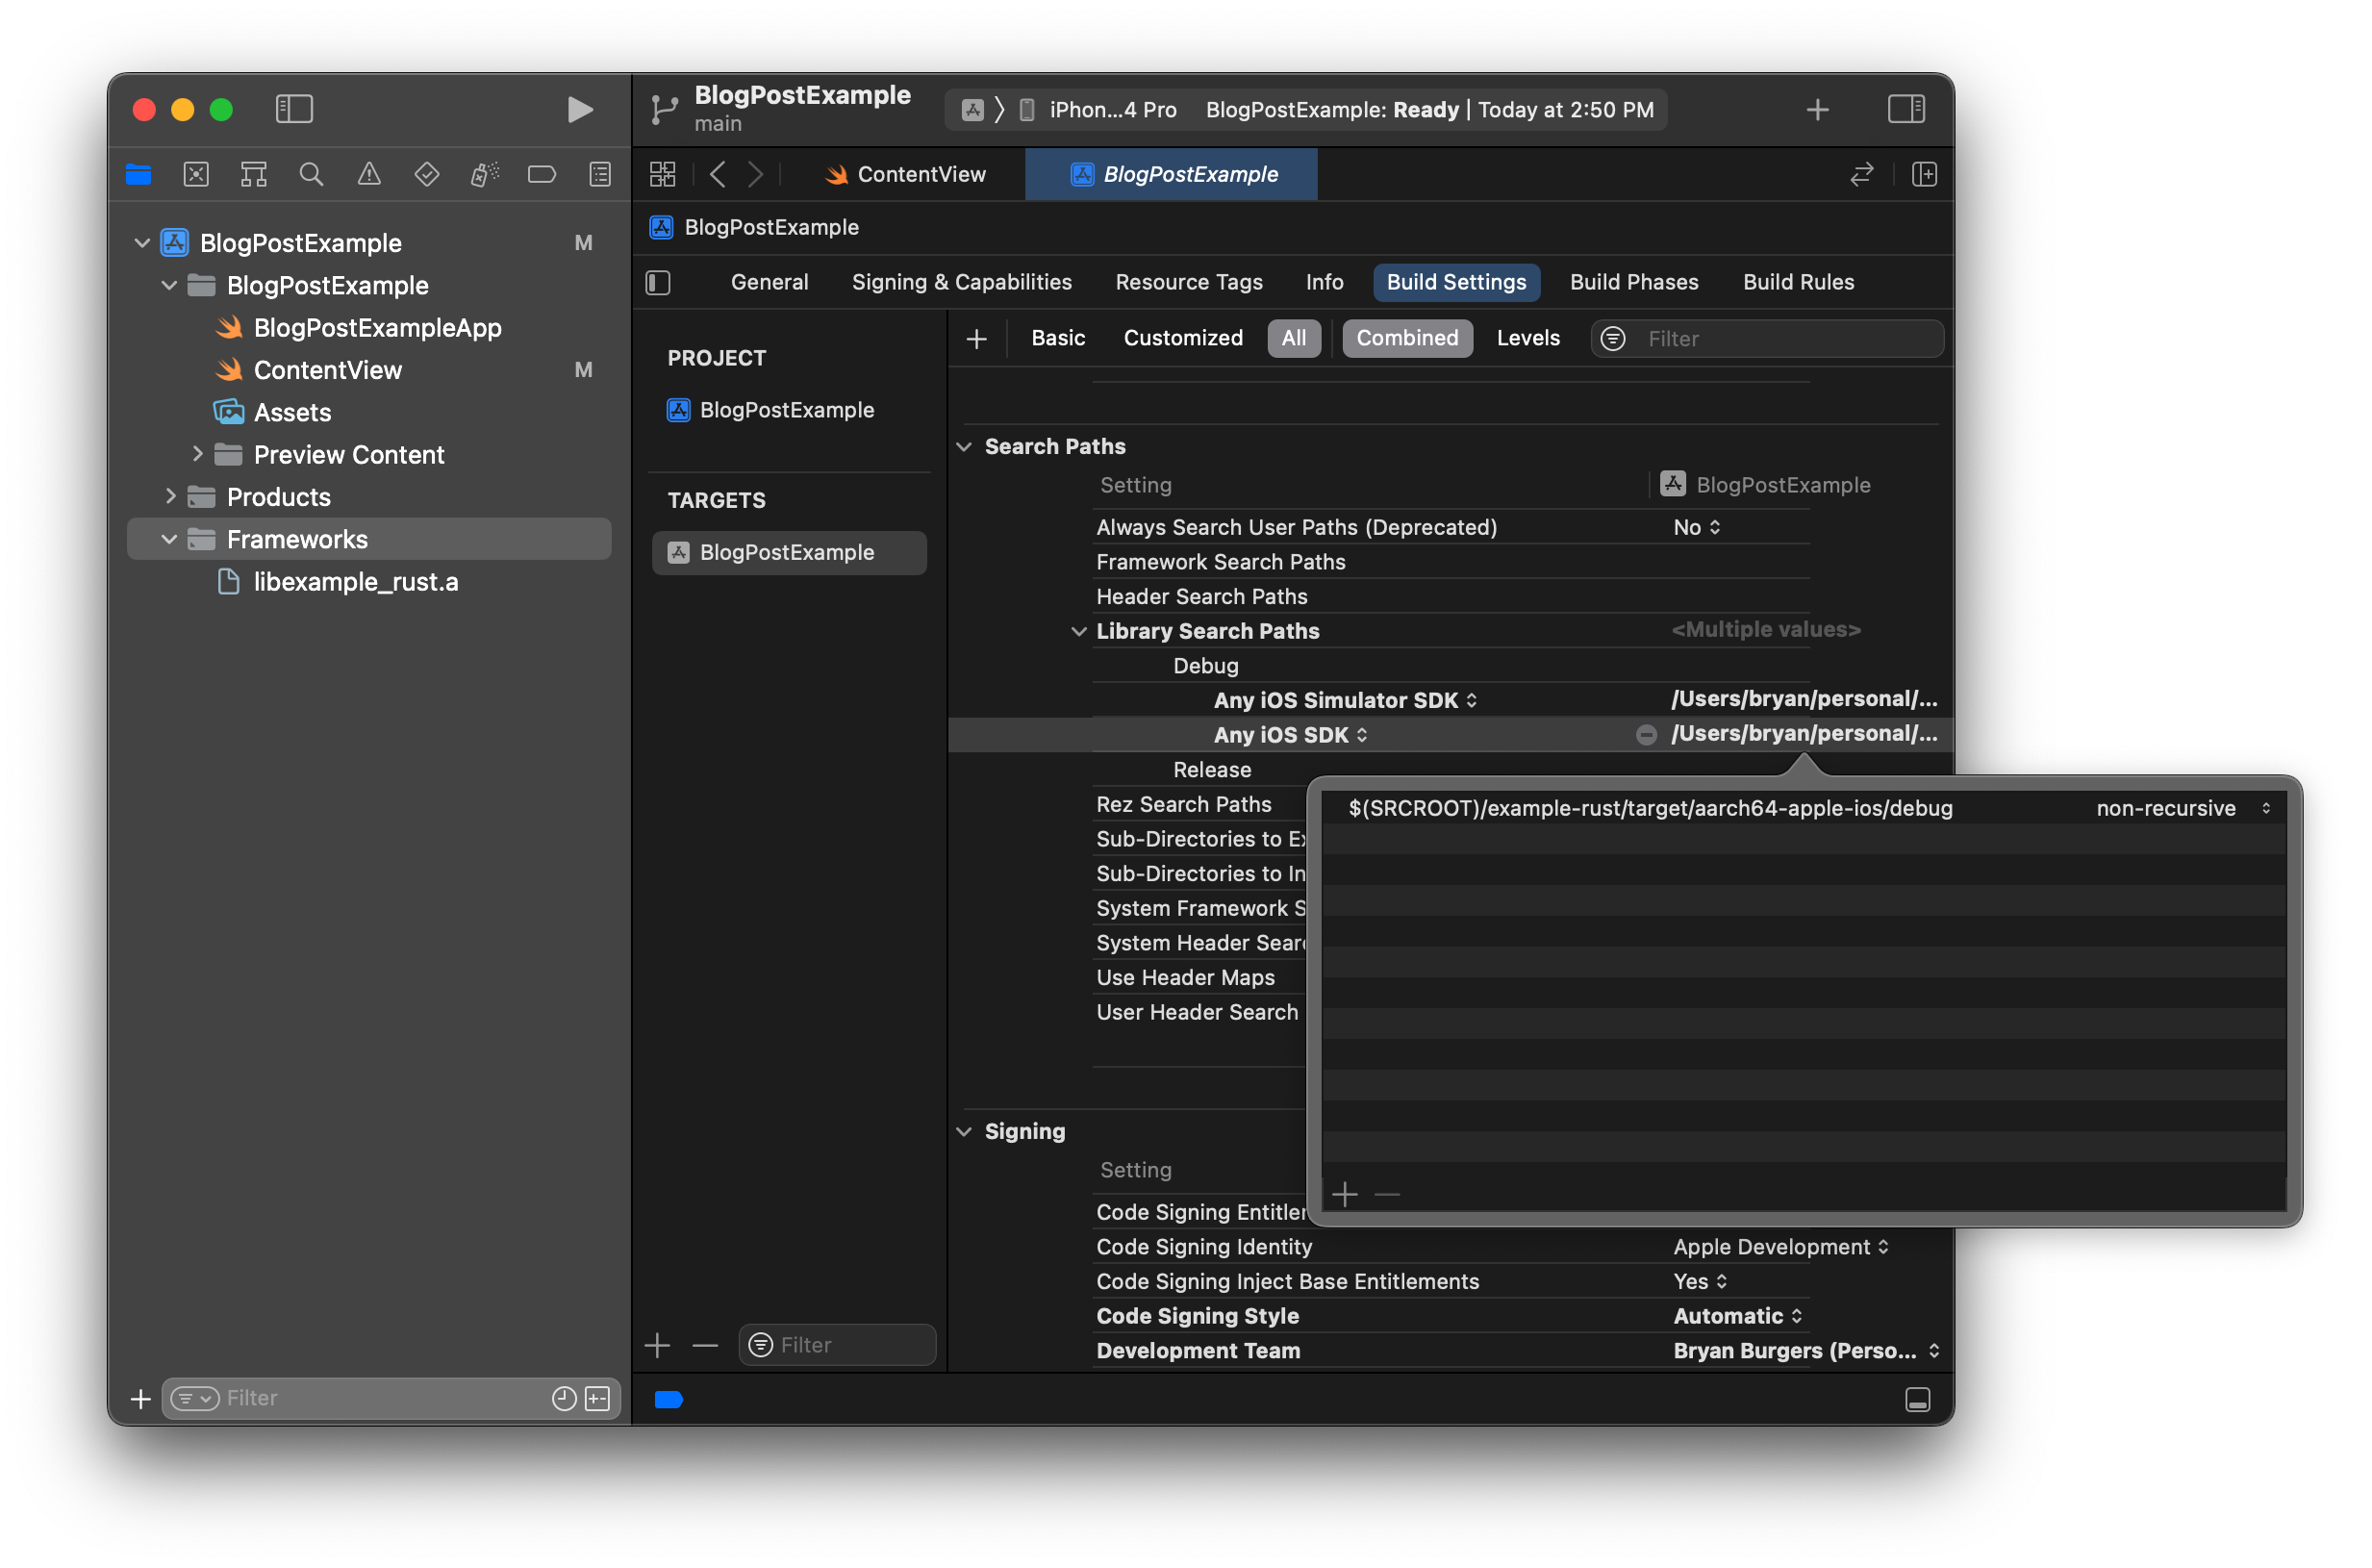Image resolution: width=2372 pixels, height=1568 pixels.
Task: Collapse the BlogPostExample project root
Action: pos(142,243)
